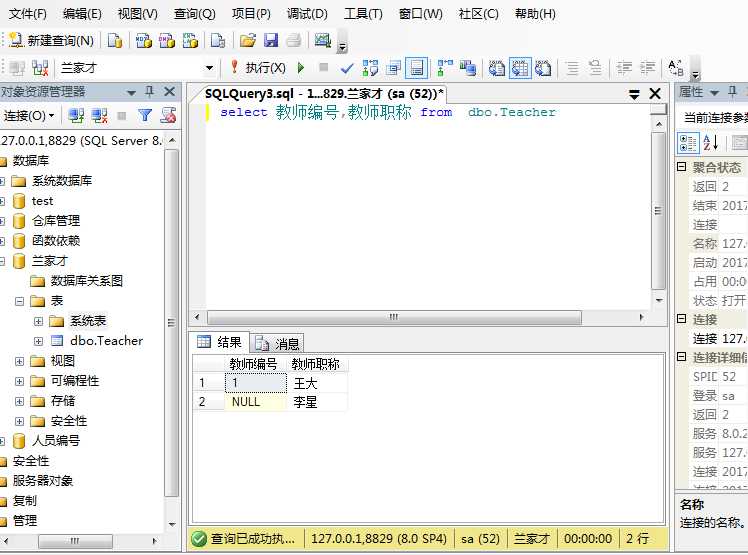Click the Object Explorer disconnect icon
The width and height of the screenshot is (748, 555).
[x=99, y=115]
